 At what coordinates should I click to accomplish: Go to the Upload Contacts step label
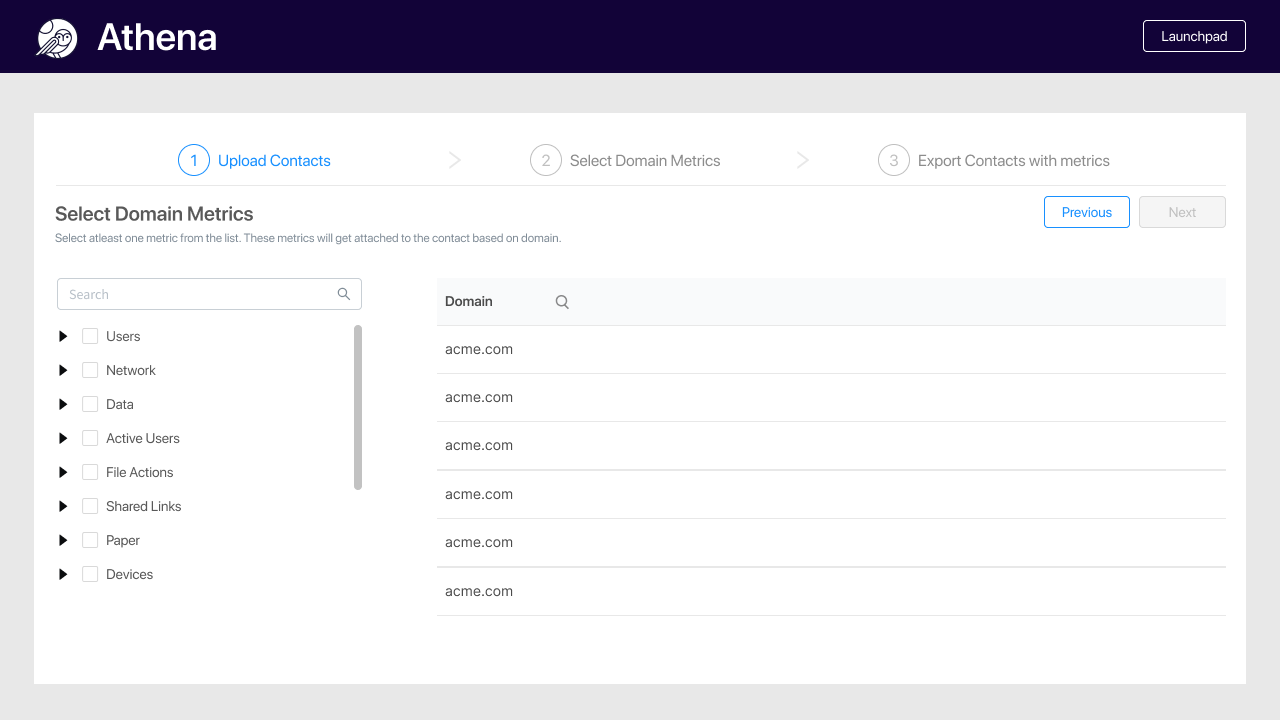coord(274,160)
